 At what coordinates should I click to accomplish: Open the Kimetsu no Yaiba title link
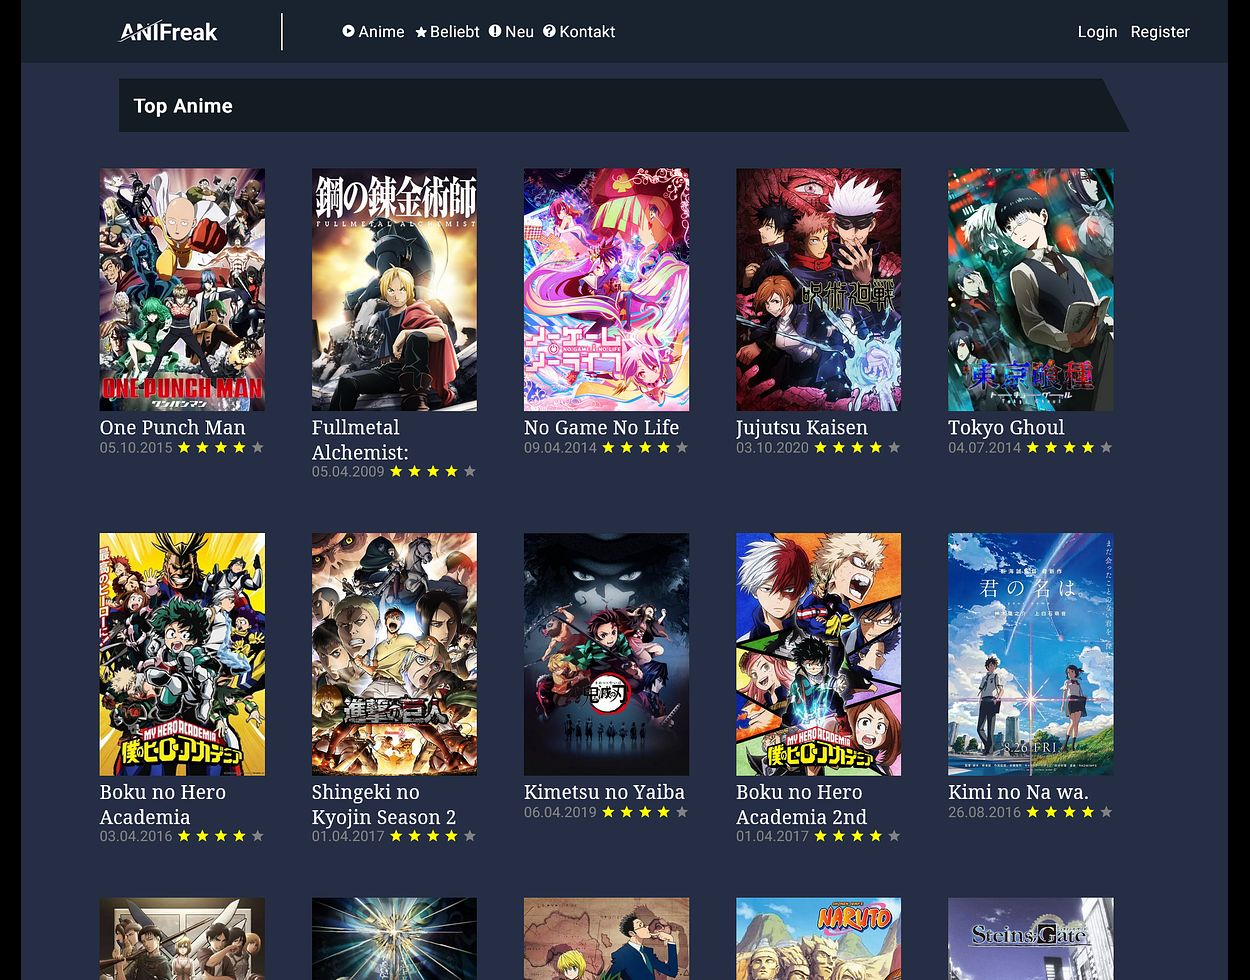(604, 792)
